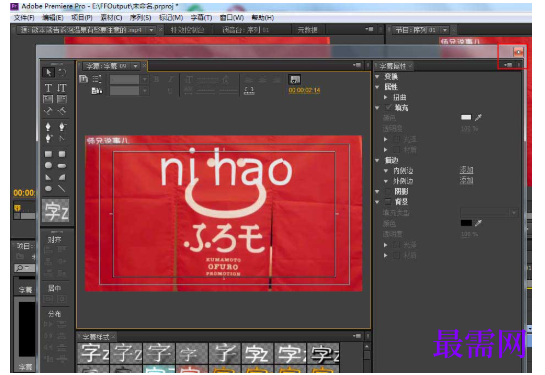Open the font style dropdown below font family
The width and height of the screenshot is (545, 375).
(144, 91)
